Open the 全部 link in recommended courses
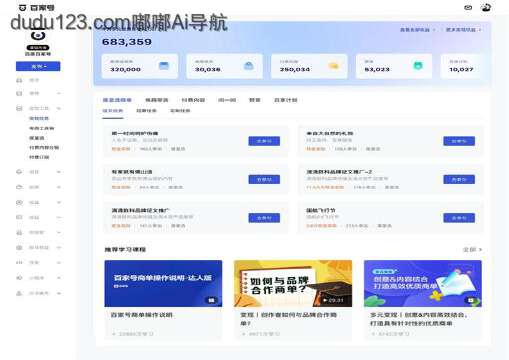The image size is (509, 360). 472,249
